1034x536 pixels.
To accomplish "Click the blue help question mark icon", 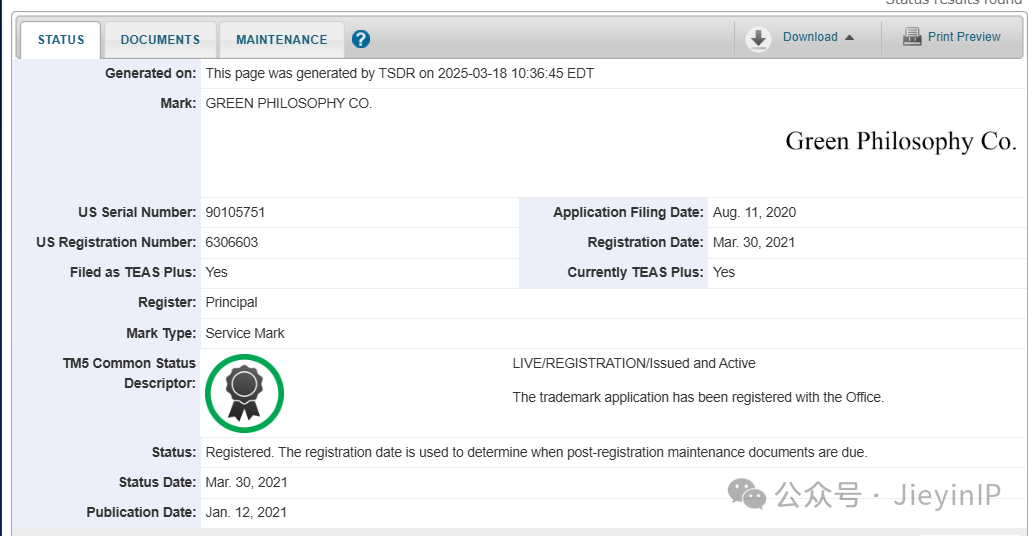I will pyautogui.click(x=361, y=39).
